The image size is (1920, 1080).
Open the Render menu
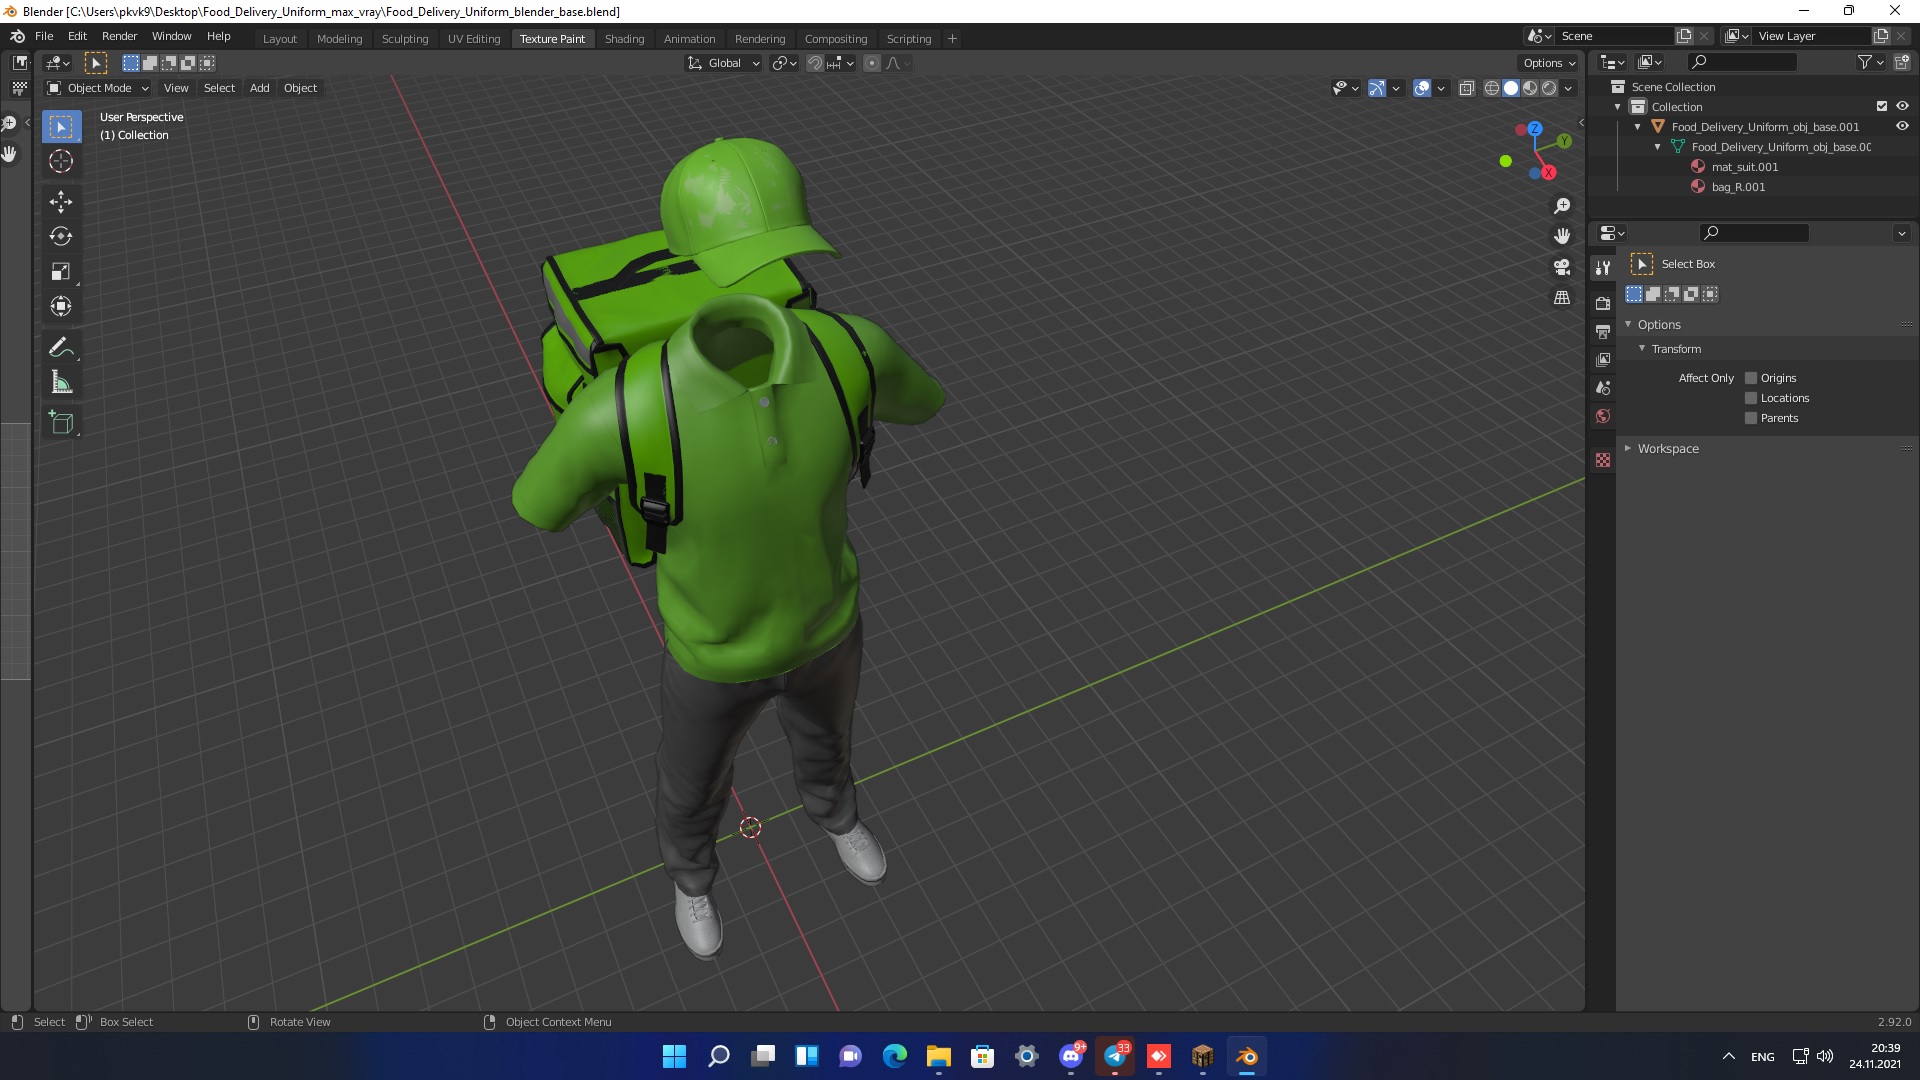(x=119, y=36)
